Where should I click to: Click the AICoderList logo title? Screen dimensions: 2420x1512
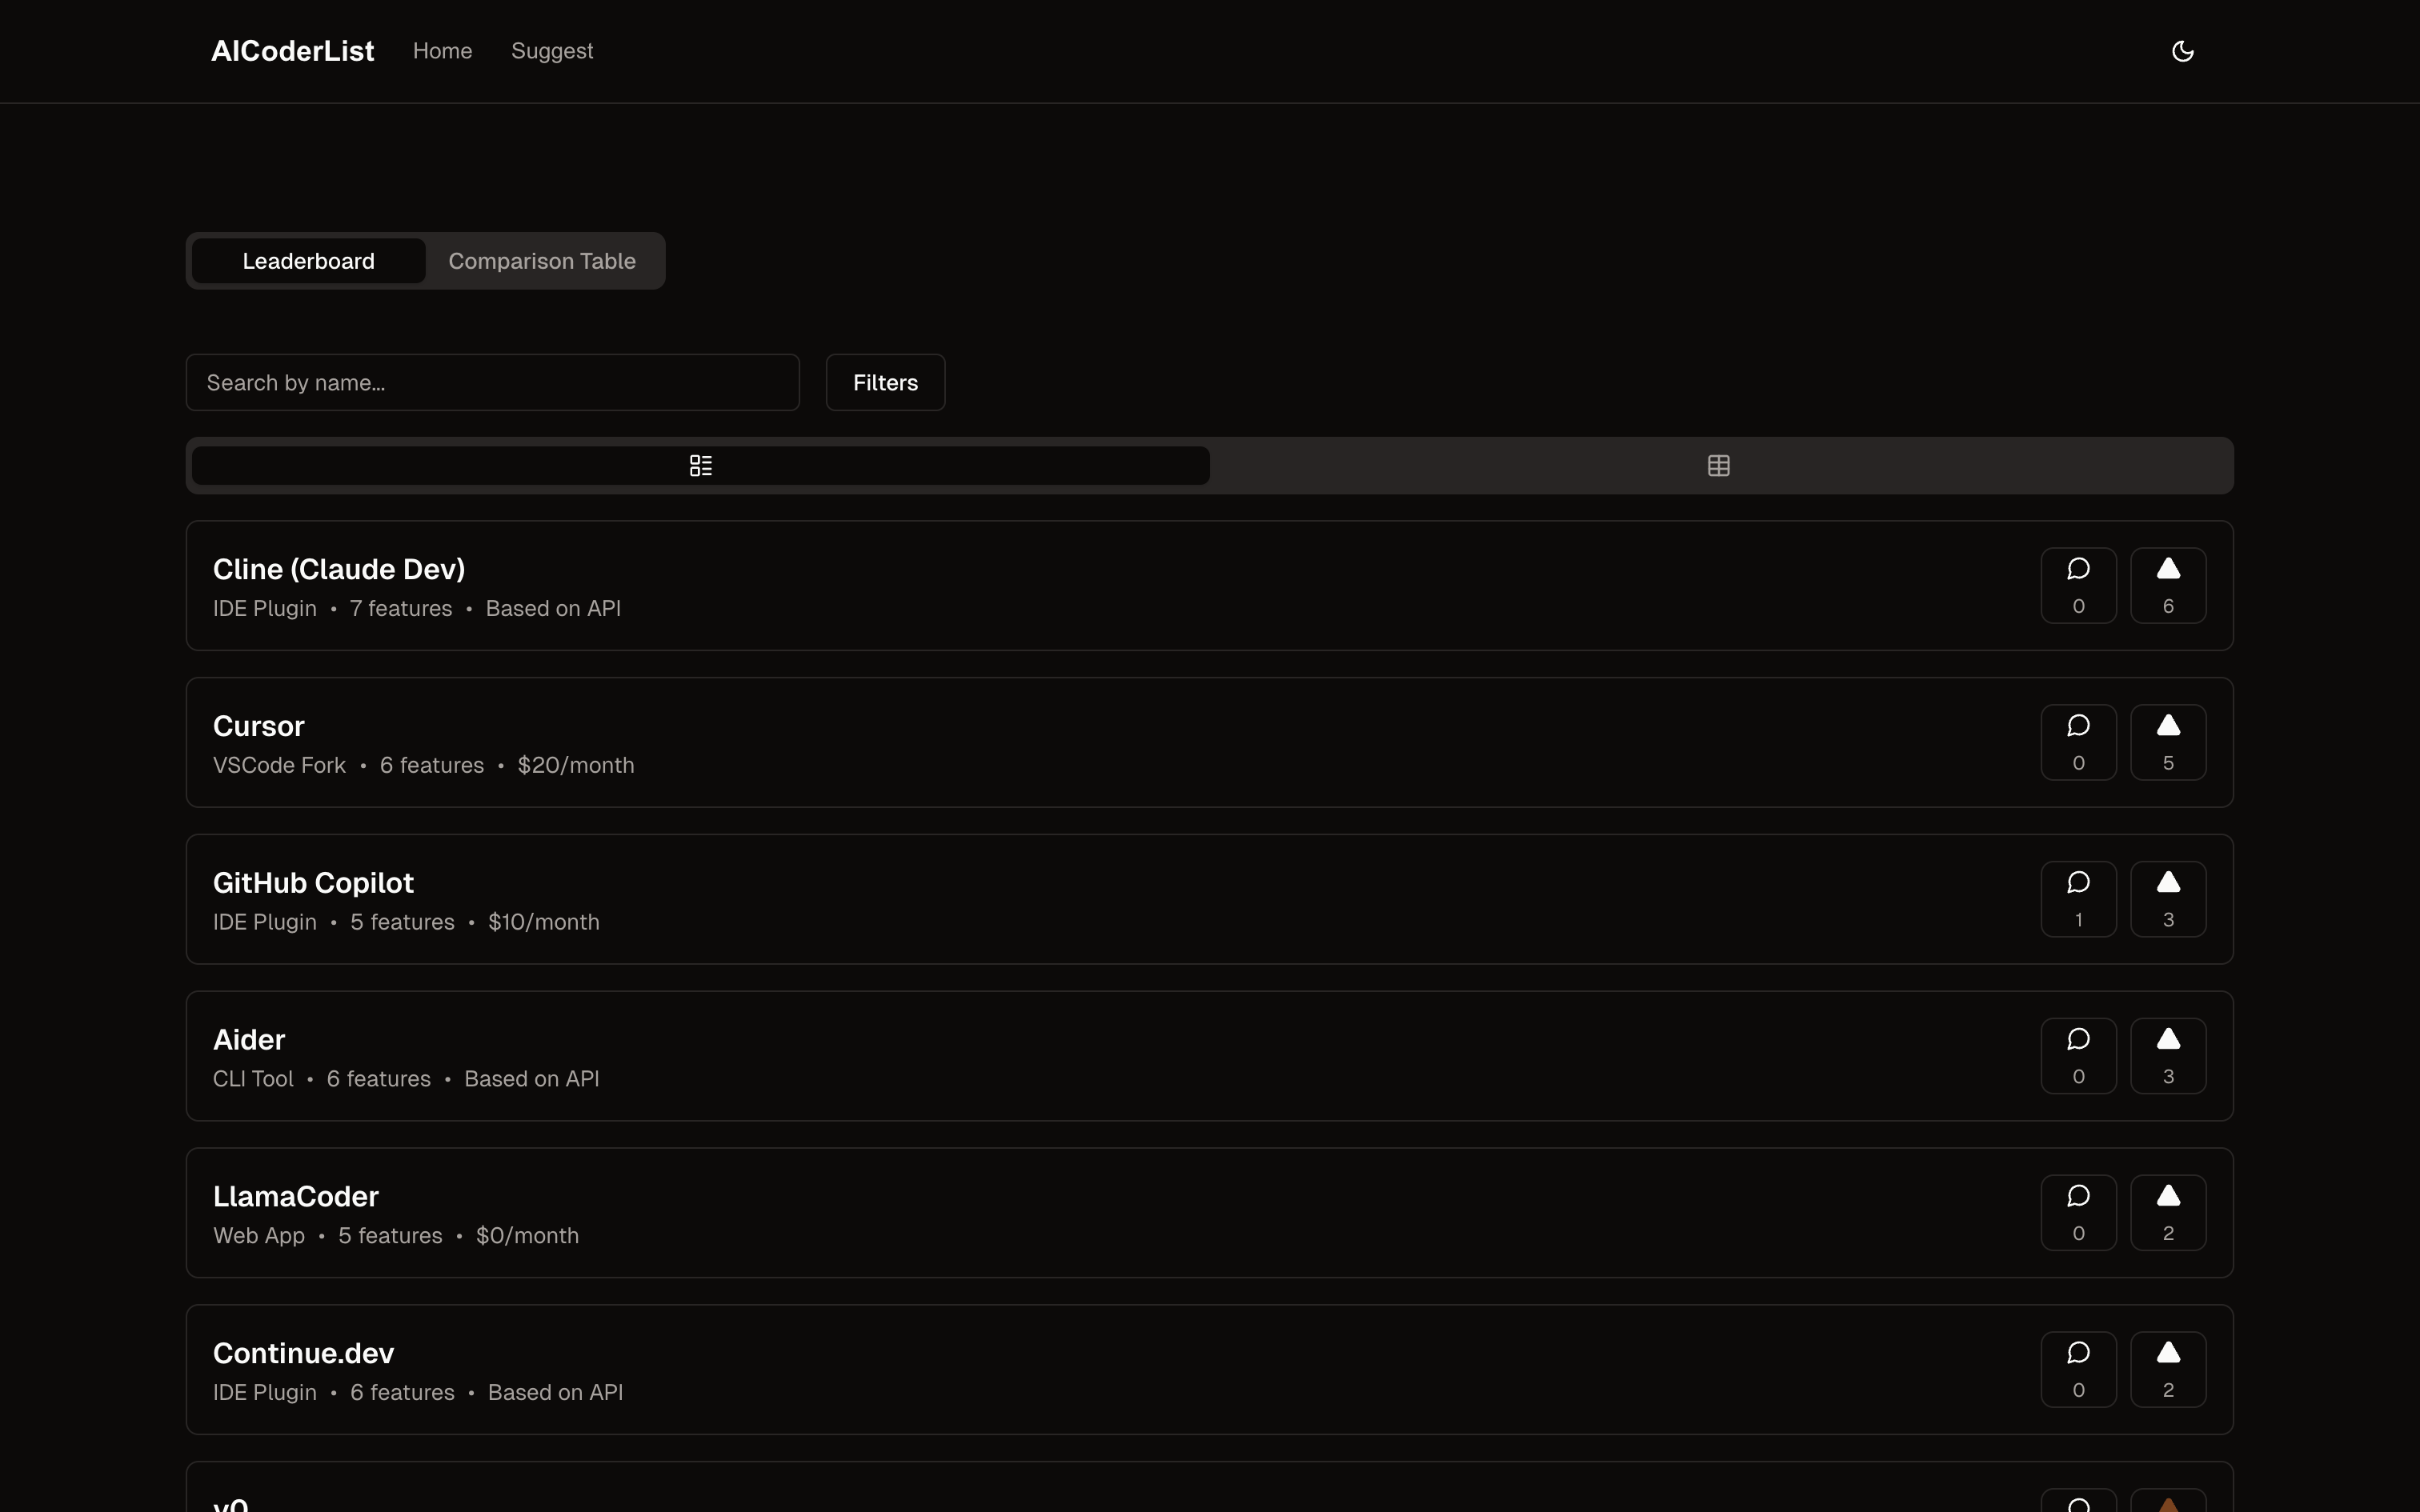tap(292, 51)
